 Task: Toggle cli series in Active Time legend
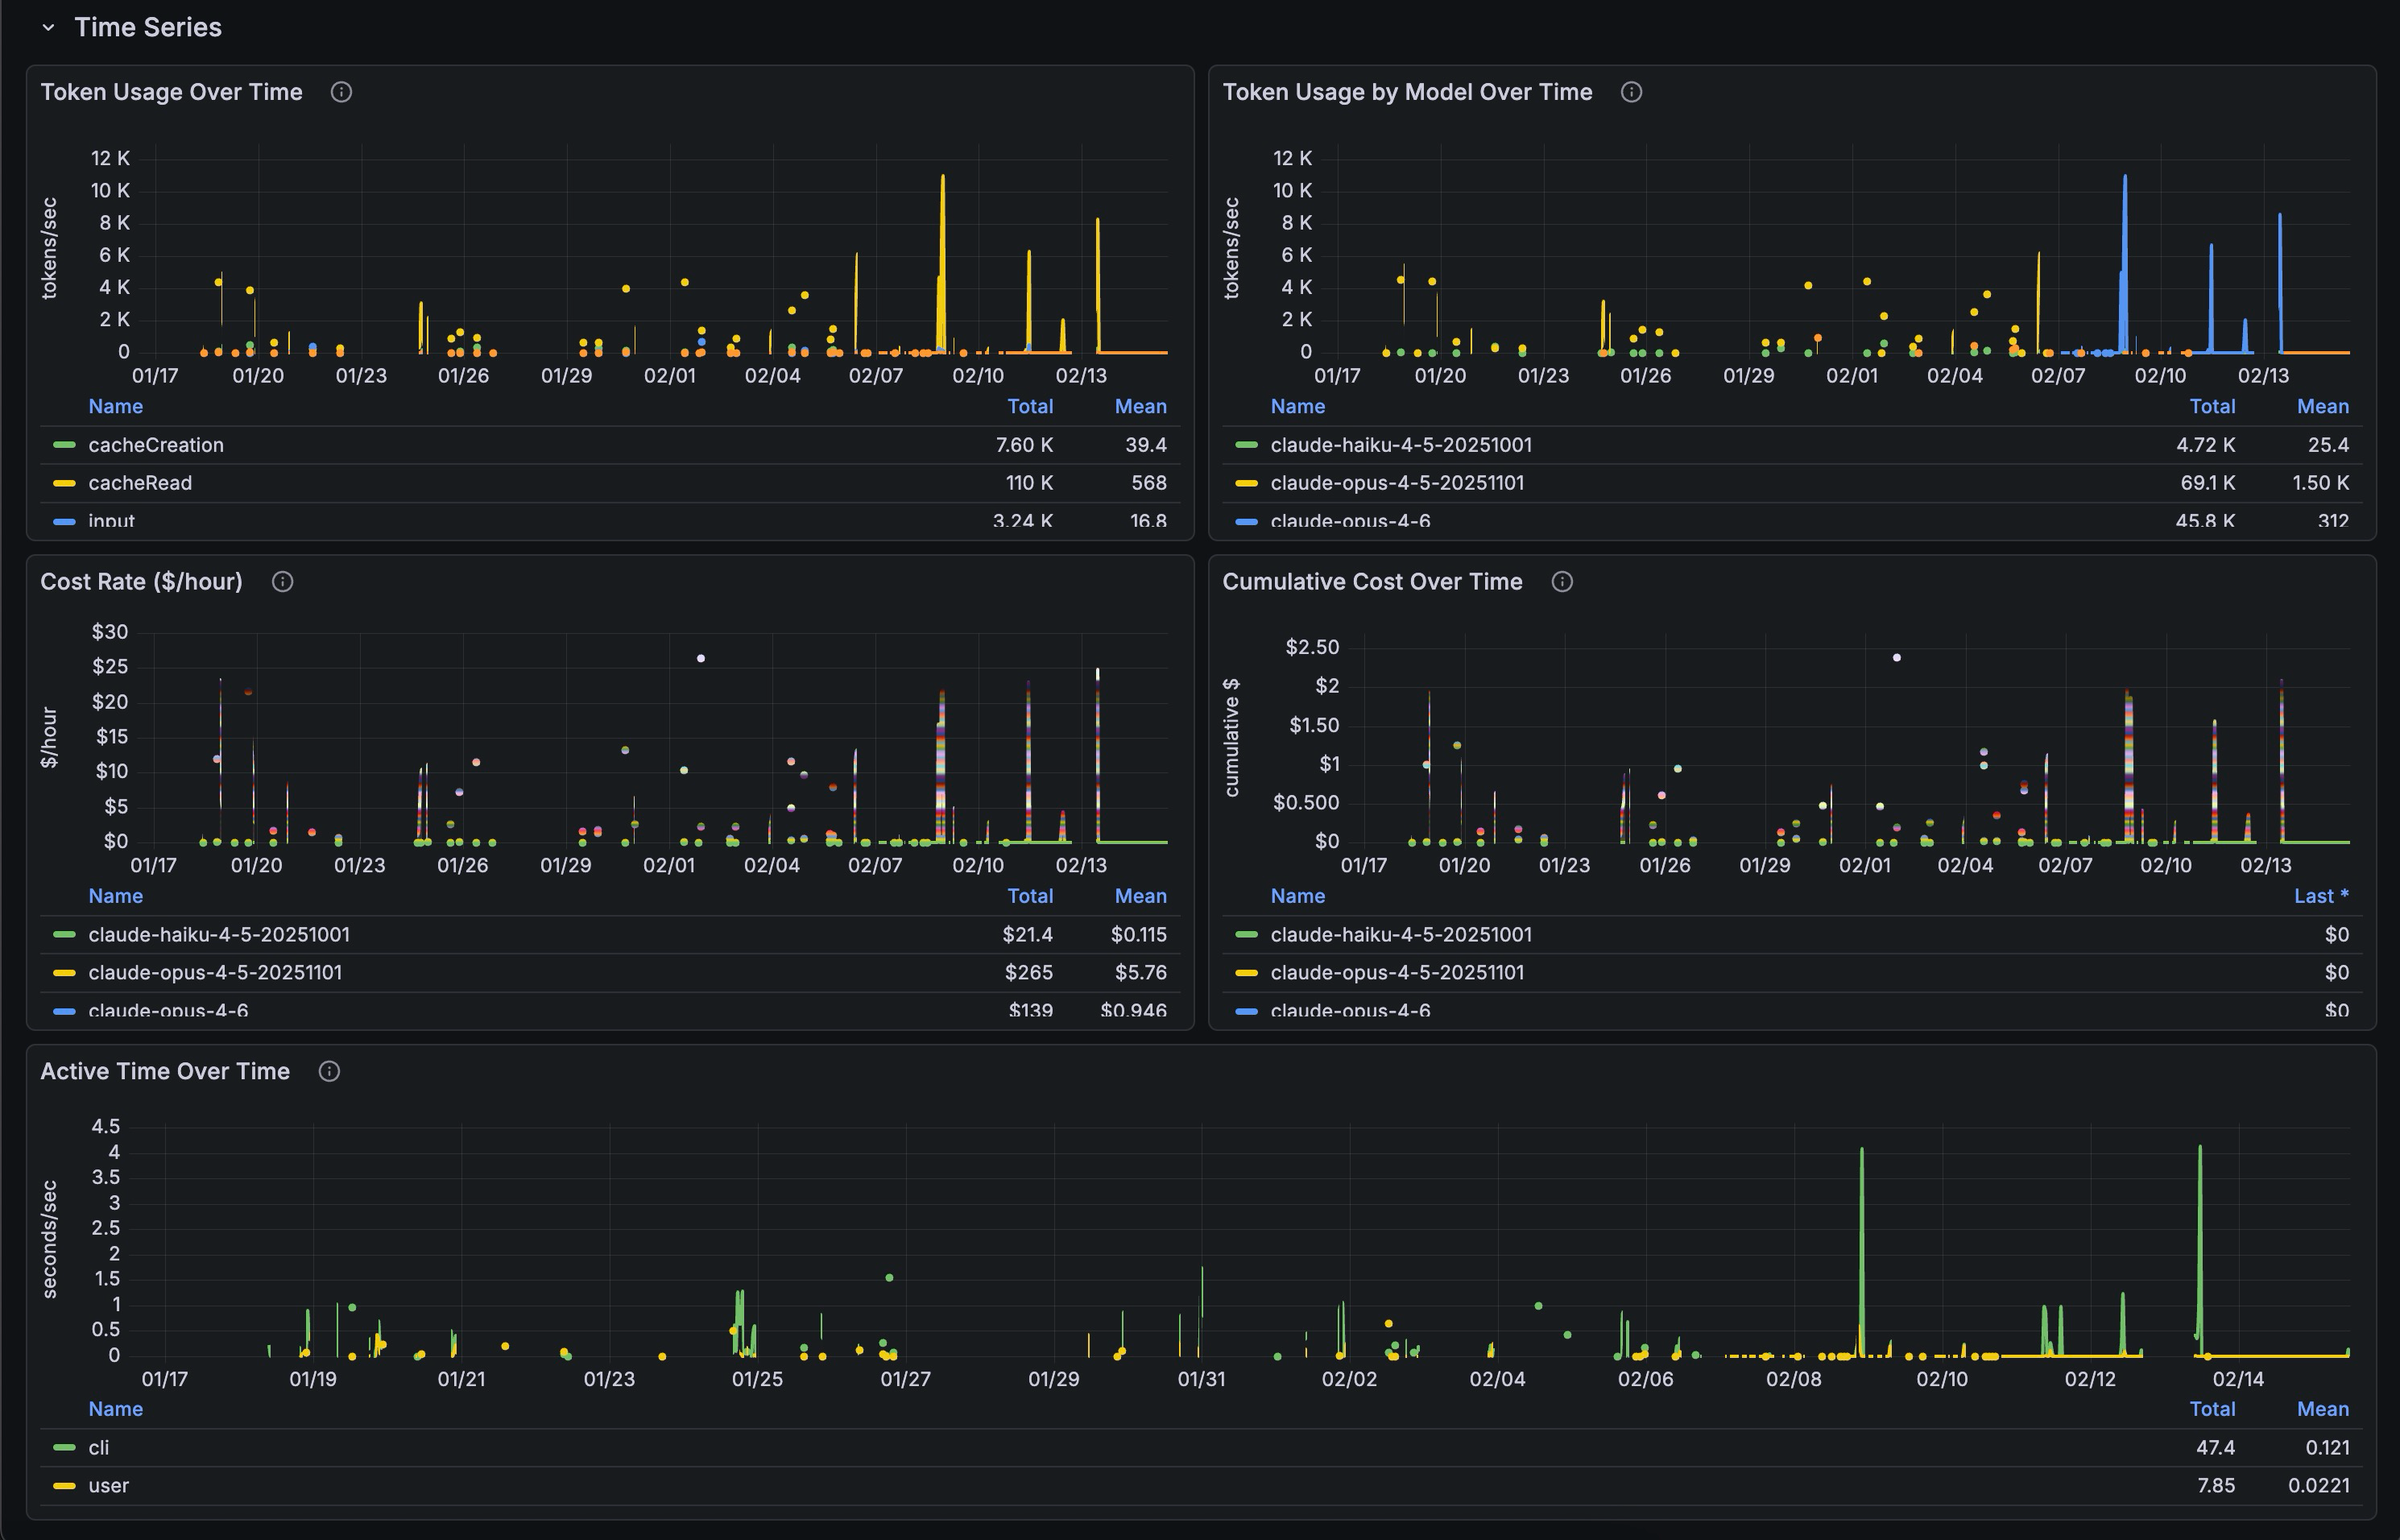click(x=99, y=1448)
